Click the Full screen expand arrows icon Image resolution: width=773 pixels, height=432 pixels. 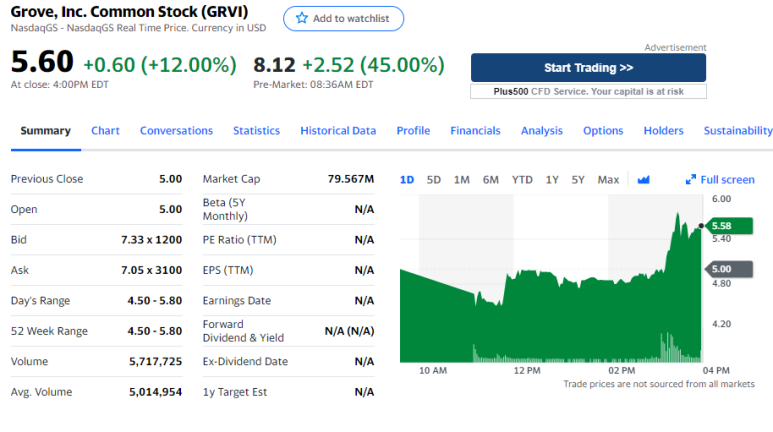(x=691, y=180)
